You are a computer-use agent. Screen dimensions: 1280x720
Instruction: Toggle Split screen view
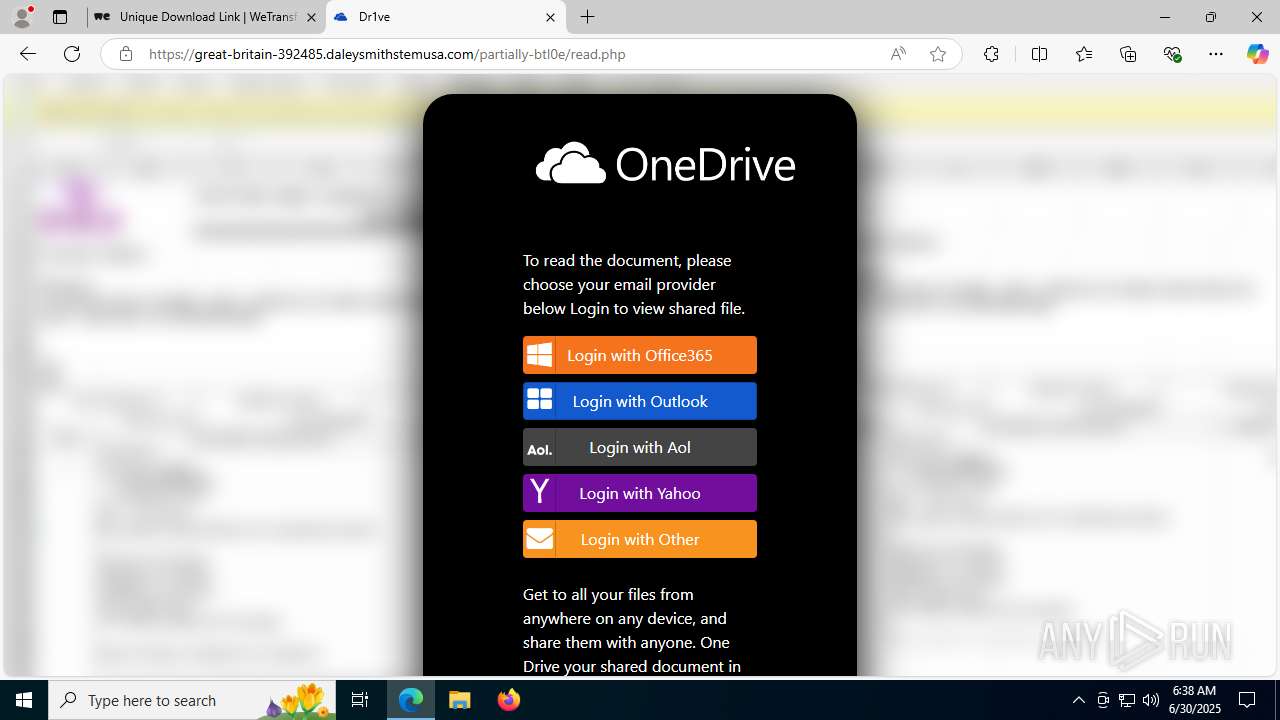(1039, 54)
